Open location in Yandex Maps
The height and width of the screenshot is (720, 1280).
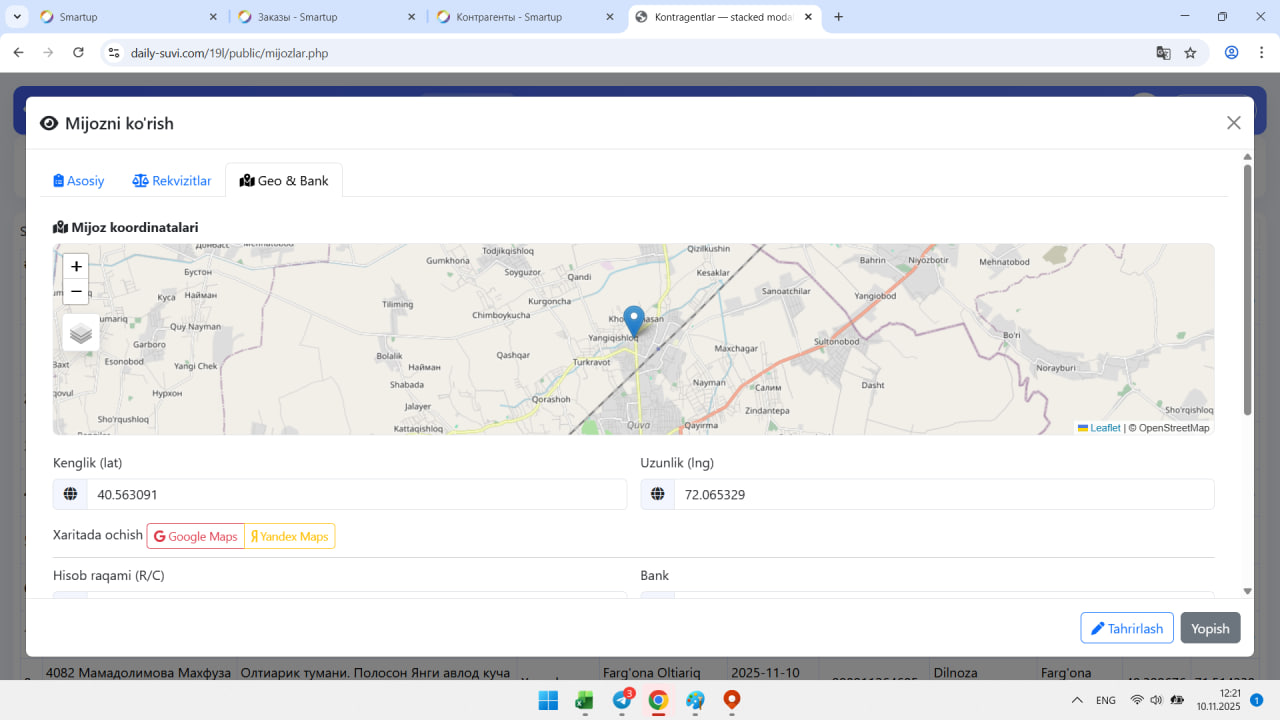click(290, 536)
